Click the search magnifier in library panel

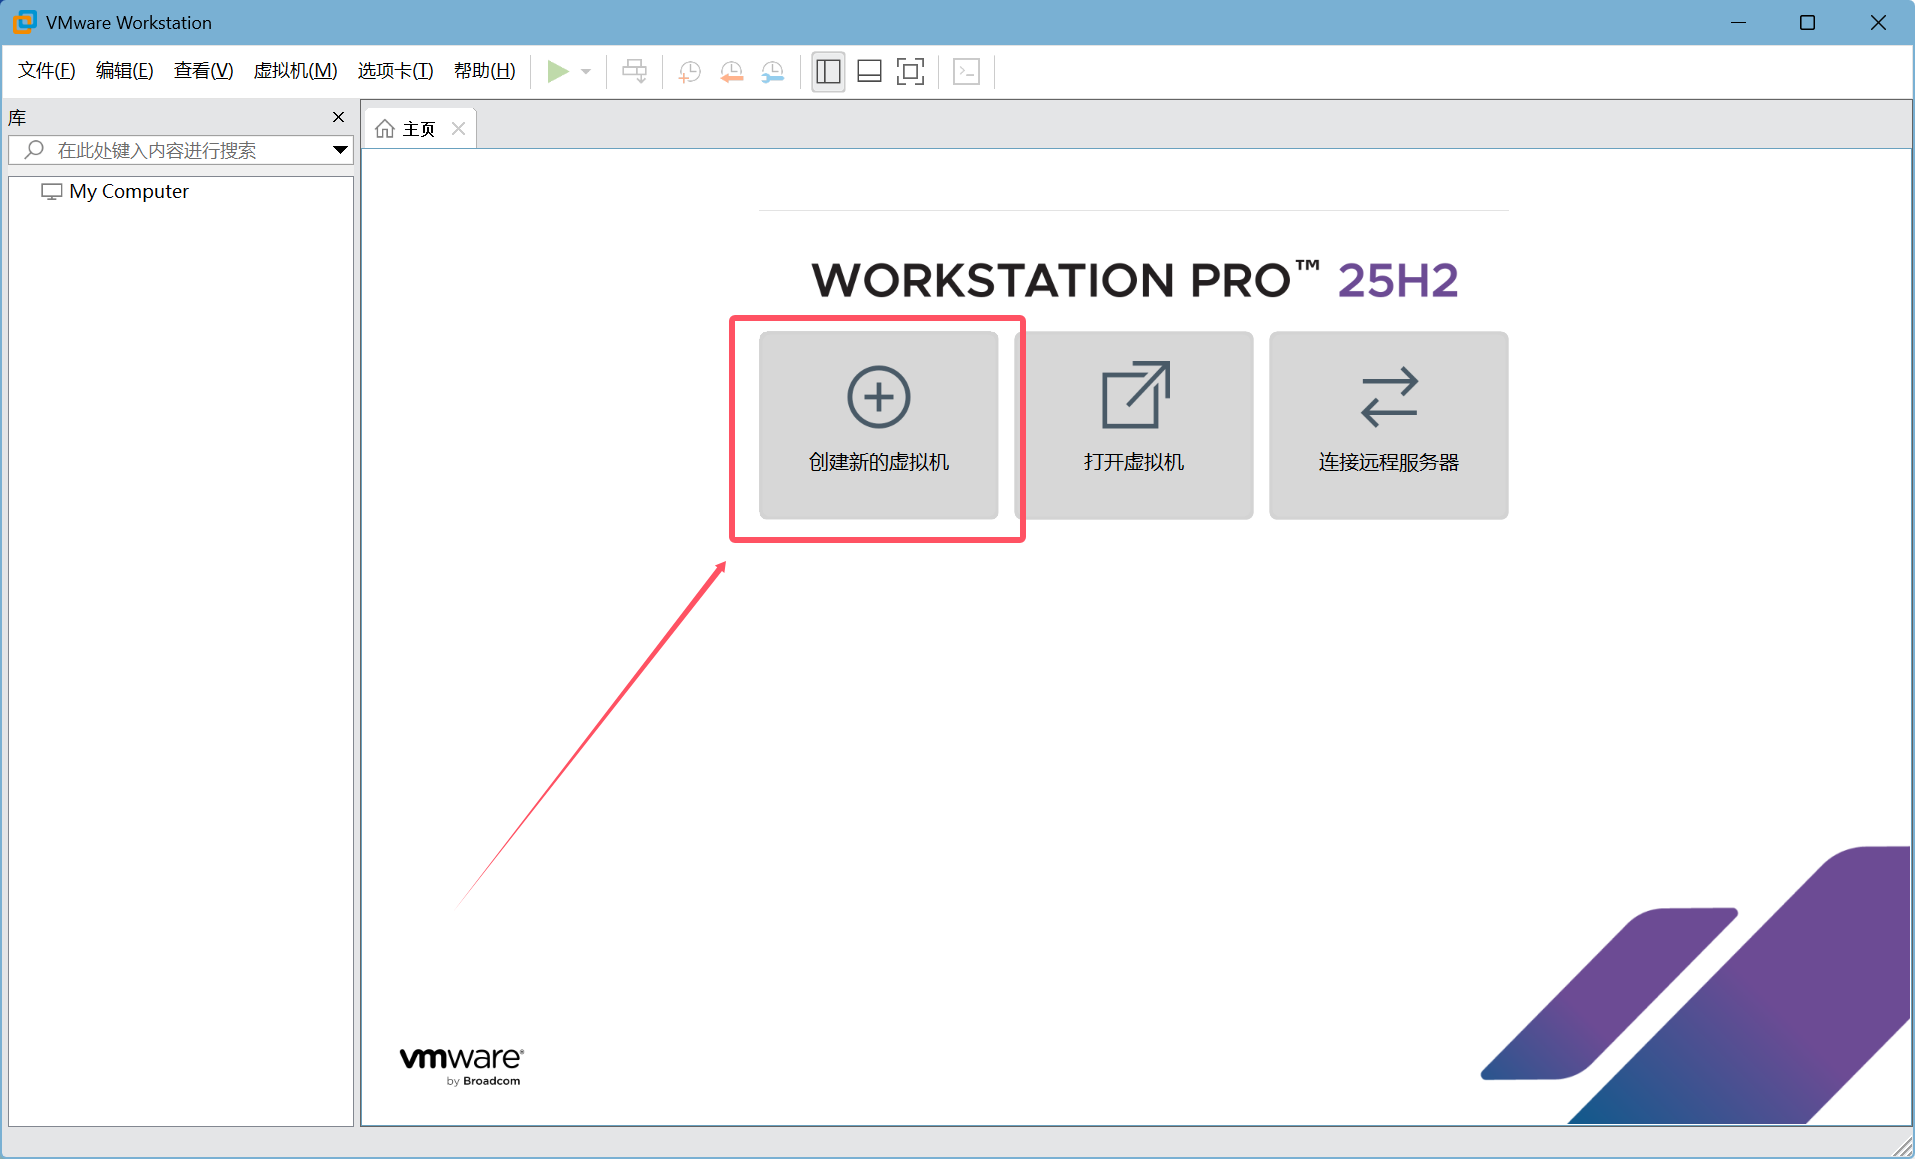[33, 150]
